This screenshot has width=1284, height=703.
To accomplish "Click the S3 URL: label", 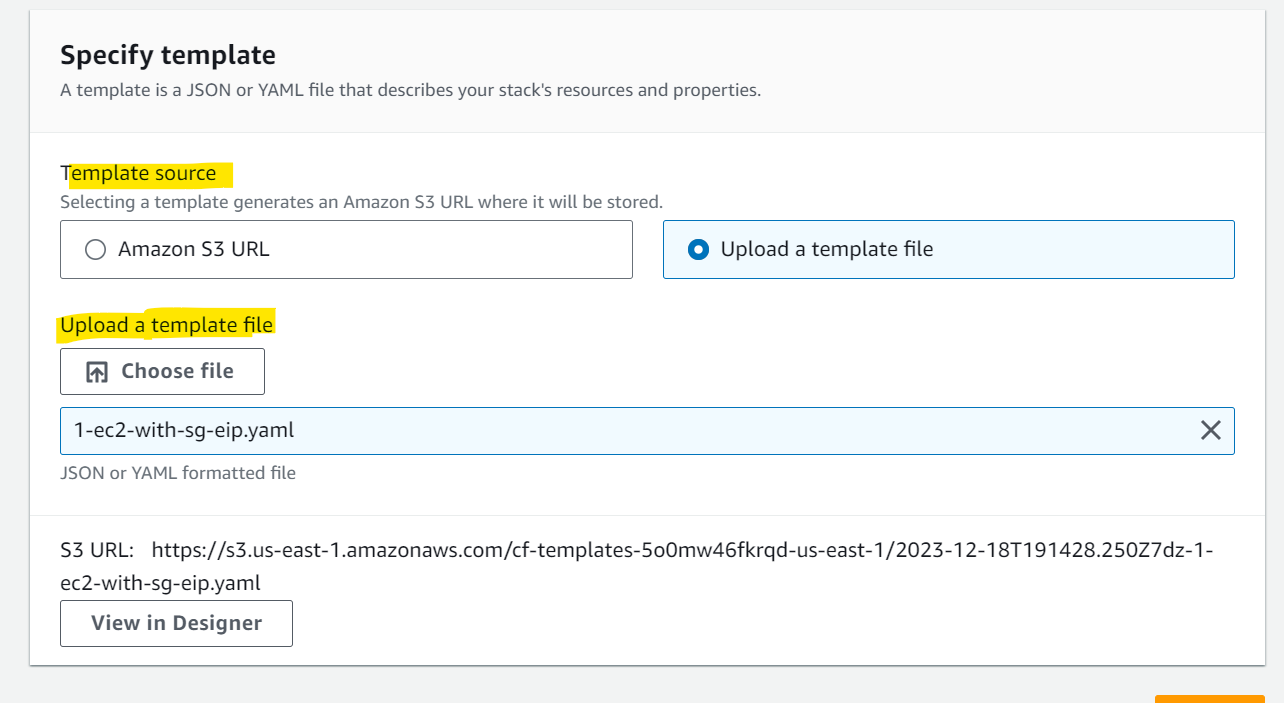I will click(99, 551).
